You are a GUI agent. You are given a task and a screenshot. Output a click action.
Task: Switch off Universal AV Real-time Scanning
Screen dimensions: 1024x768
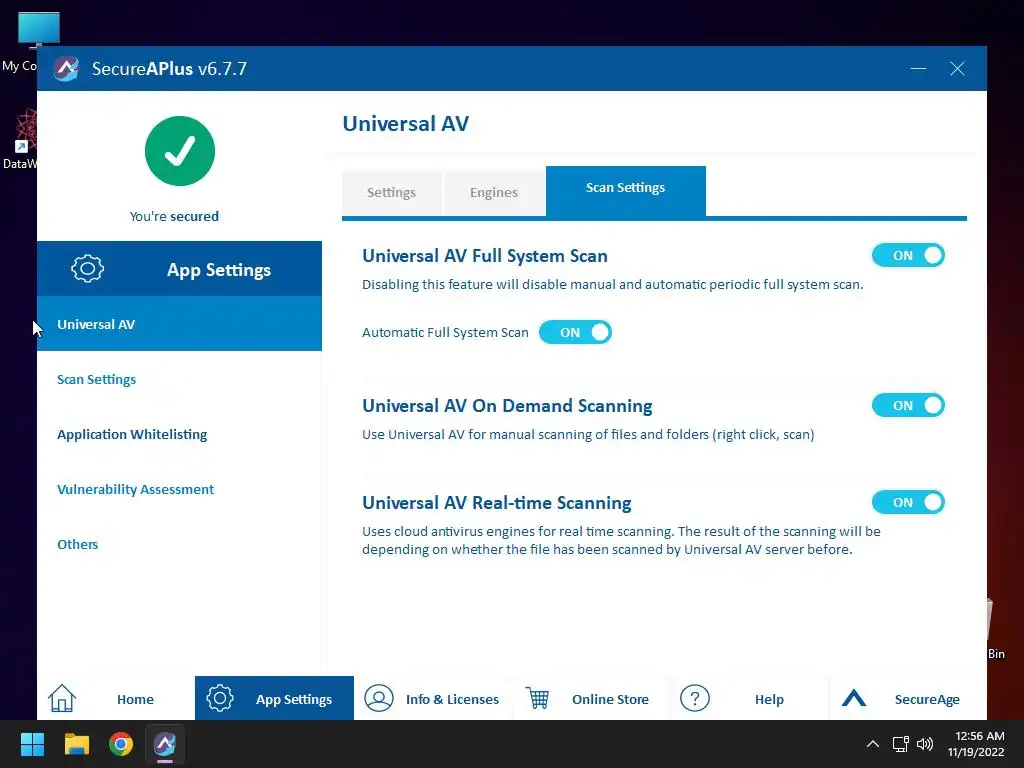908,502
